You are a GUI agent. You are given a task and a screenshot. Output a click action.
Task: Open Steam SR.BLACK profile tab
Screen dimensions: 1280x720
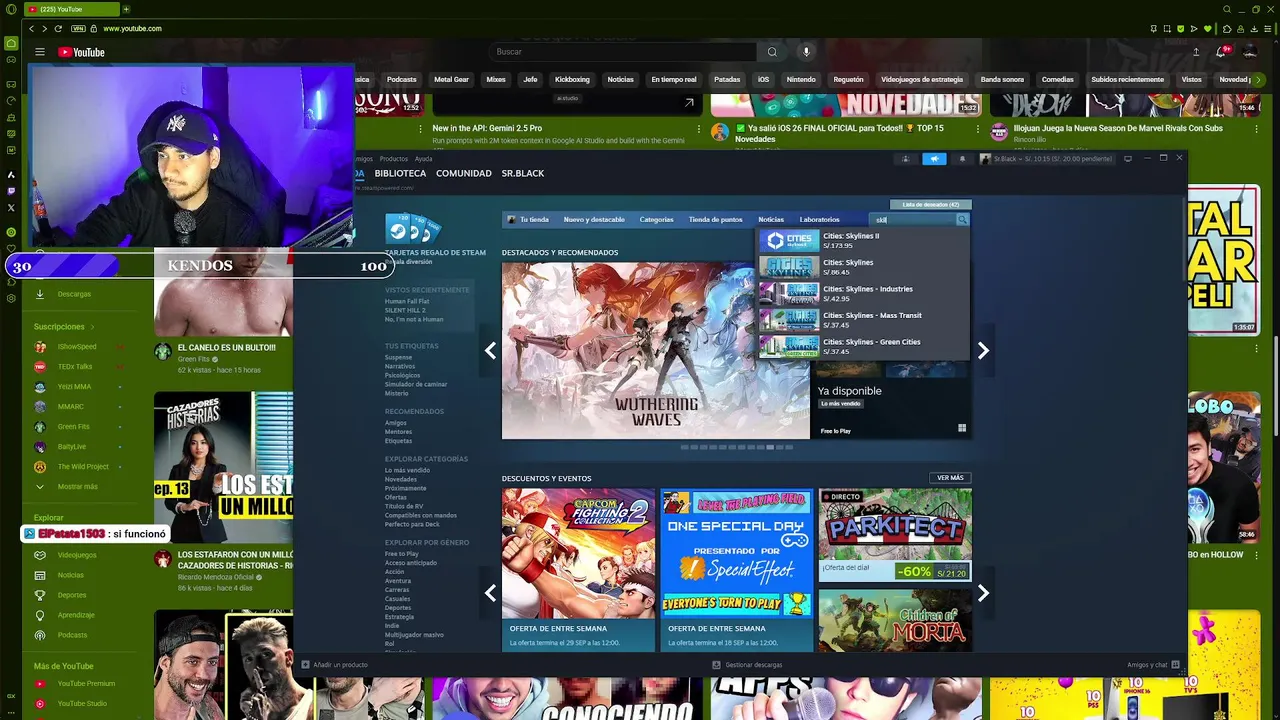tap(523, 173)
